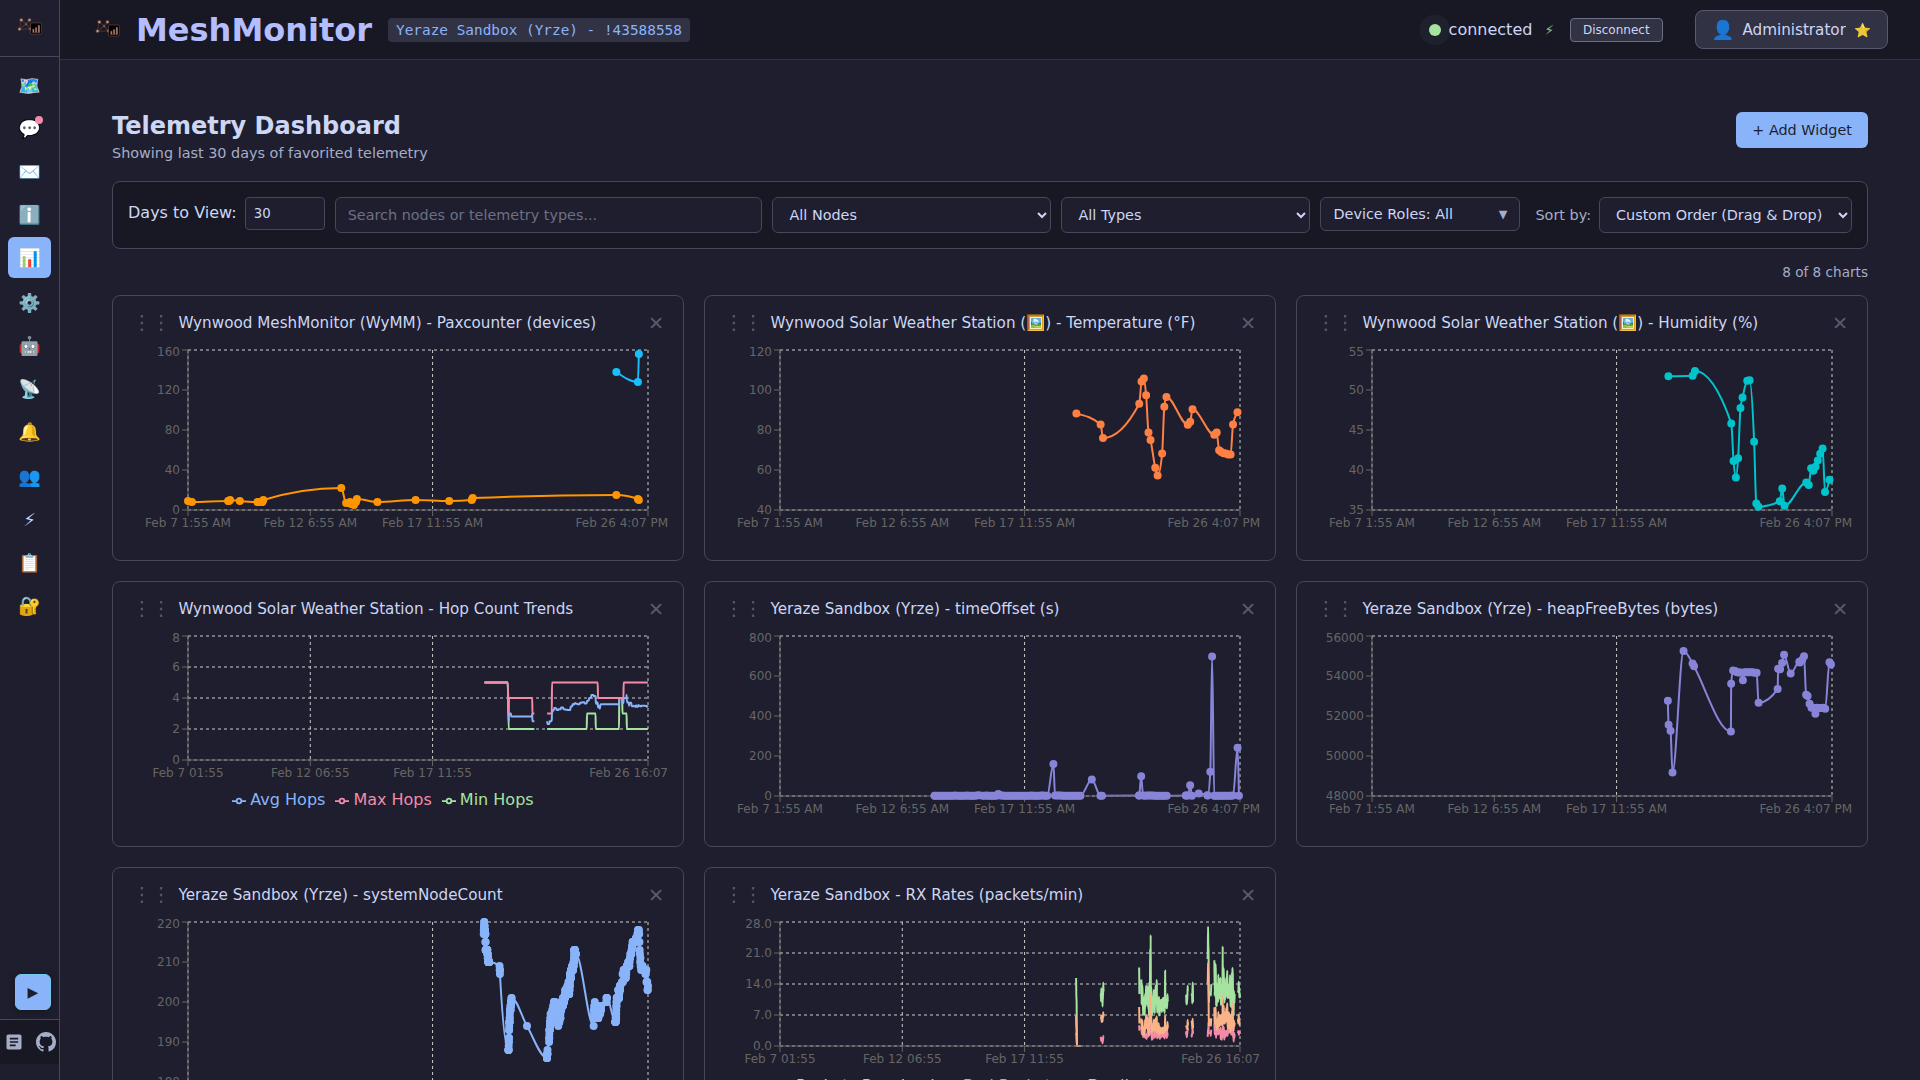The width and height of the screenshot is (1920, 1080).
Task: Remove the RX Rates chart widget
Action: (1248, 895)
